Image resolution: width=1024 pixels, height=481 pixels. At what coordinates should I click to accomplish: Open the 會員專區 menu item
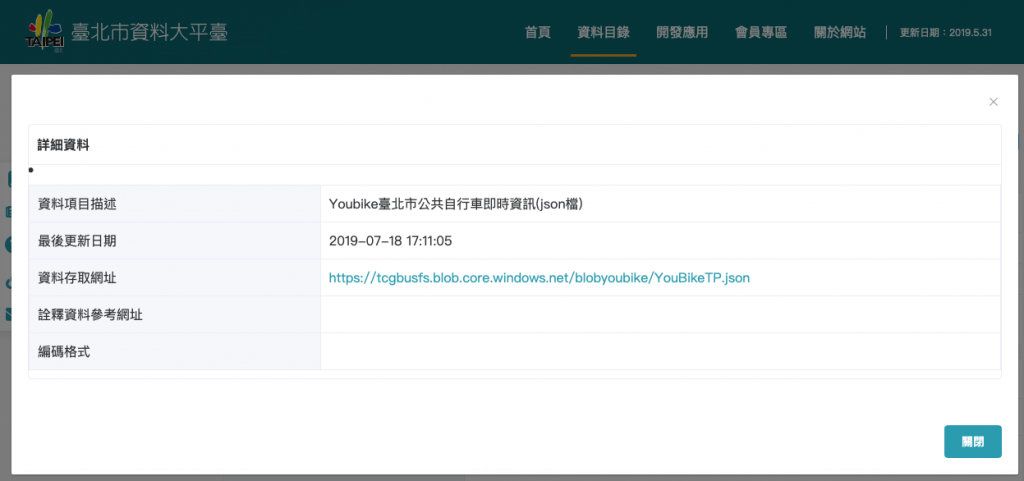761,33
